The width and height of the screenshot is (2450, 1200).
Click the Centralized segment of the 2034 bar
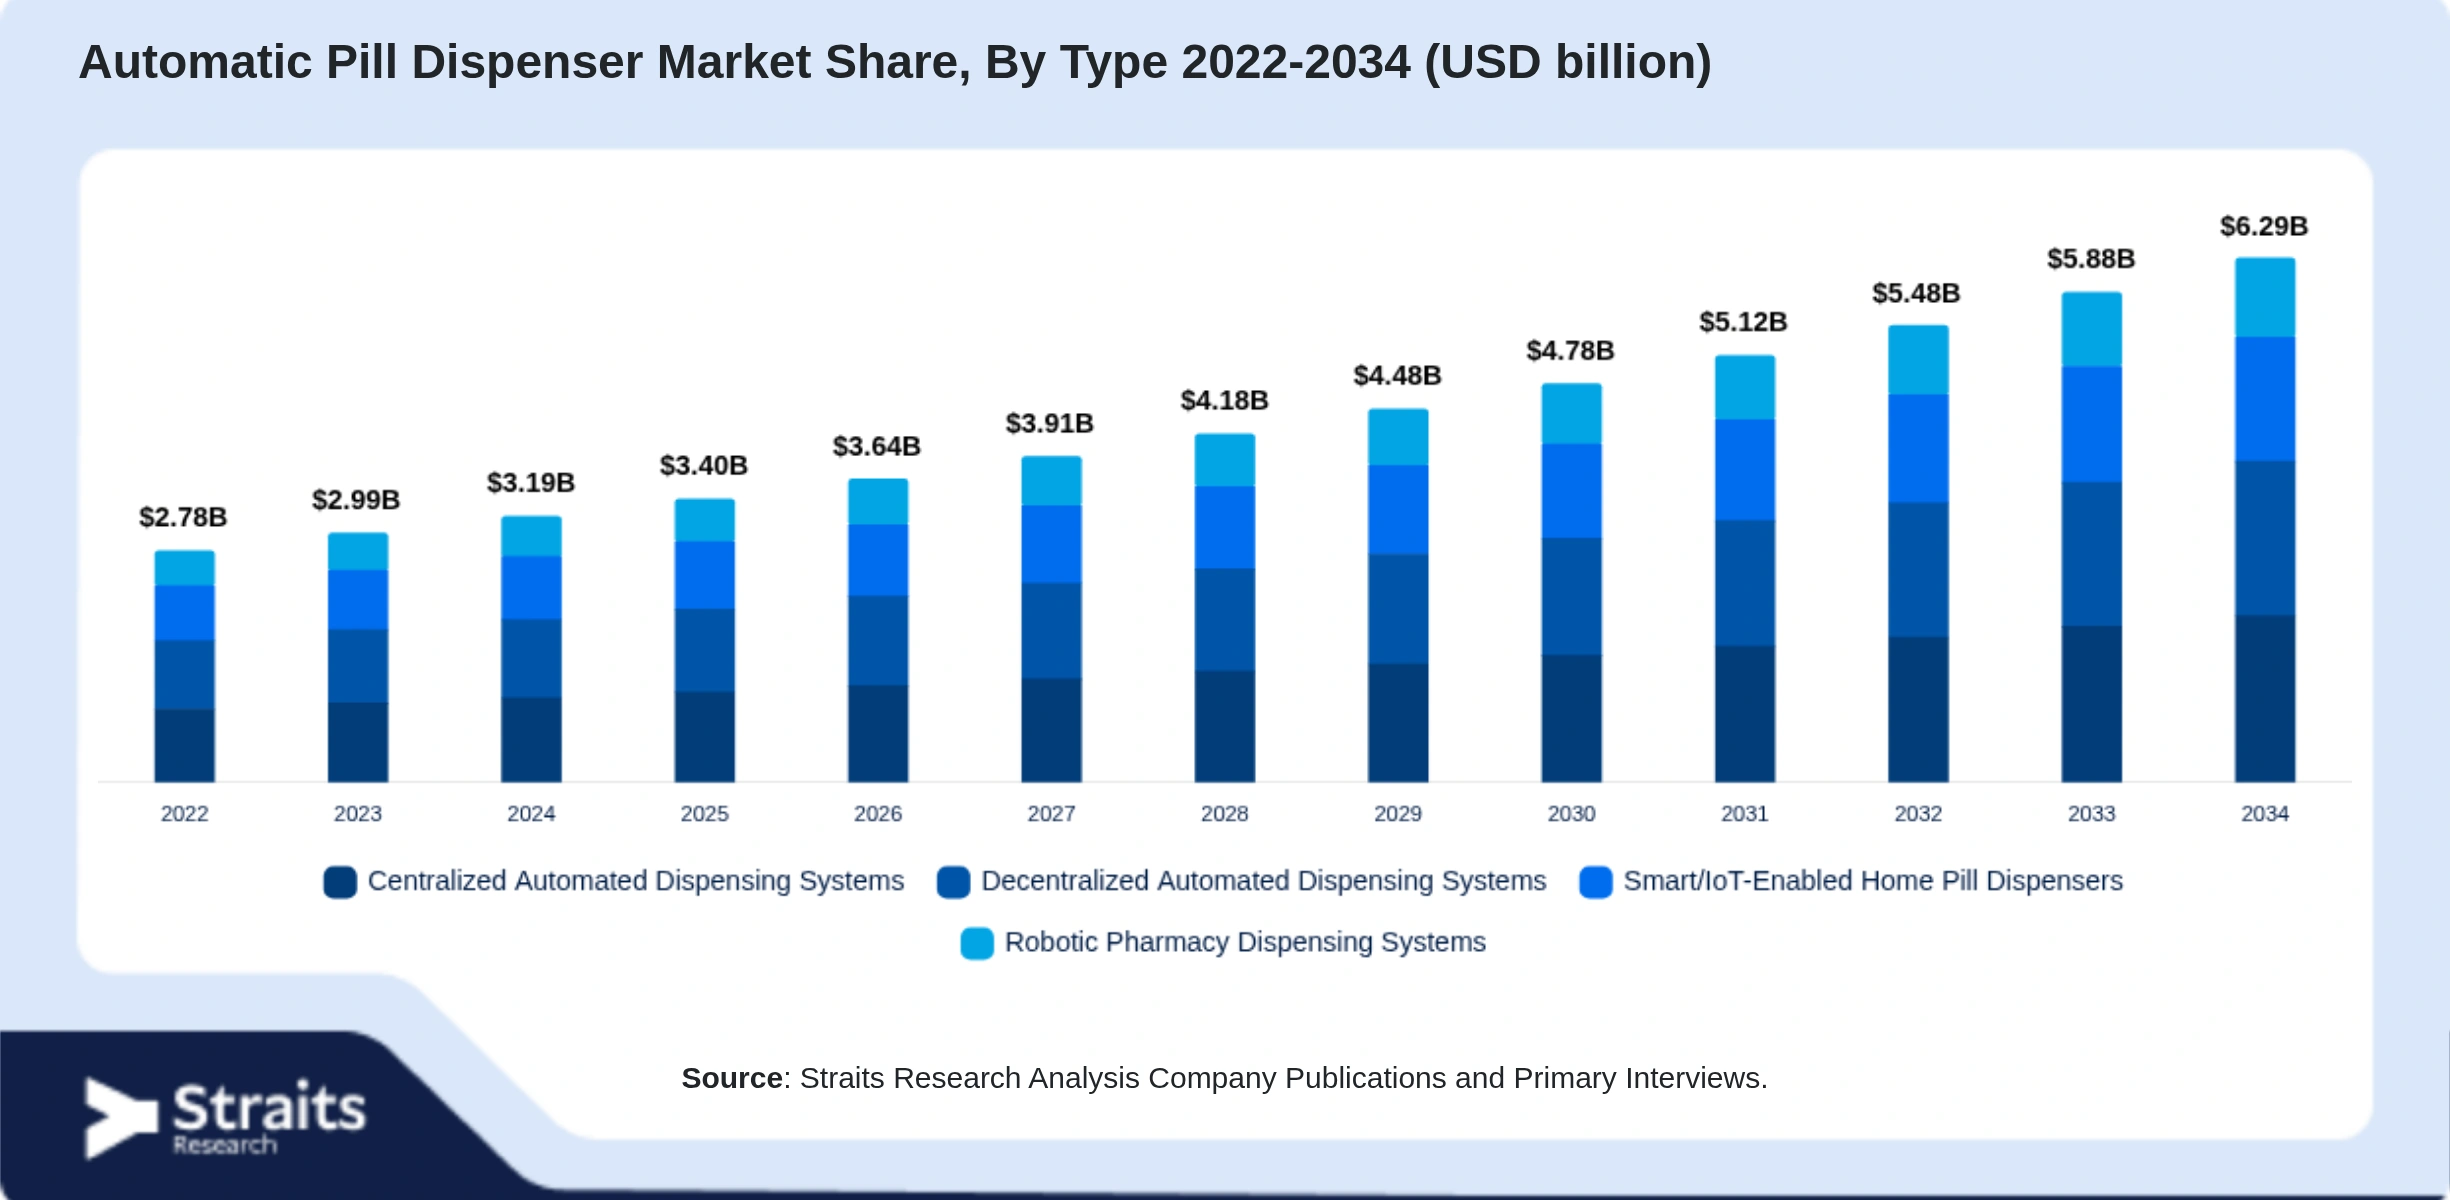(2265, 698)
